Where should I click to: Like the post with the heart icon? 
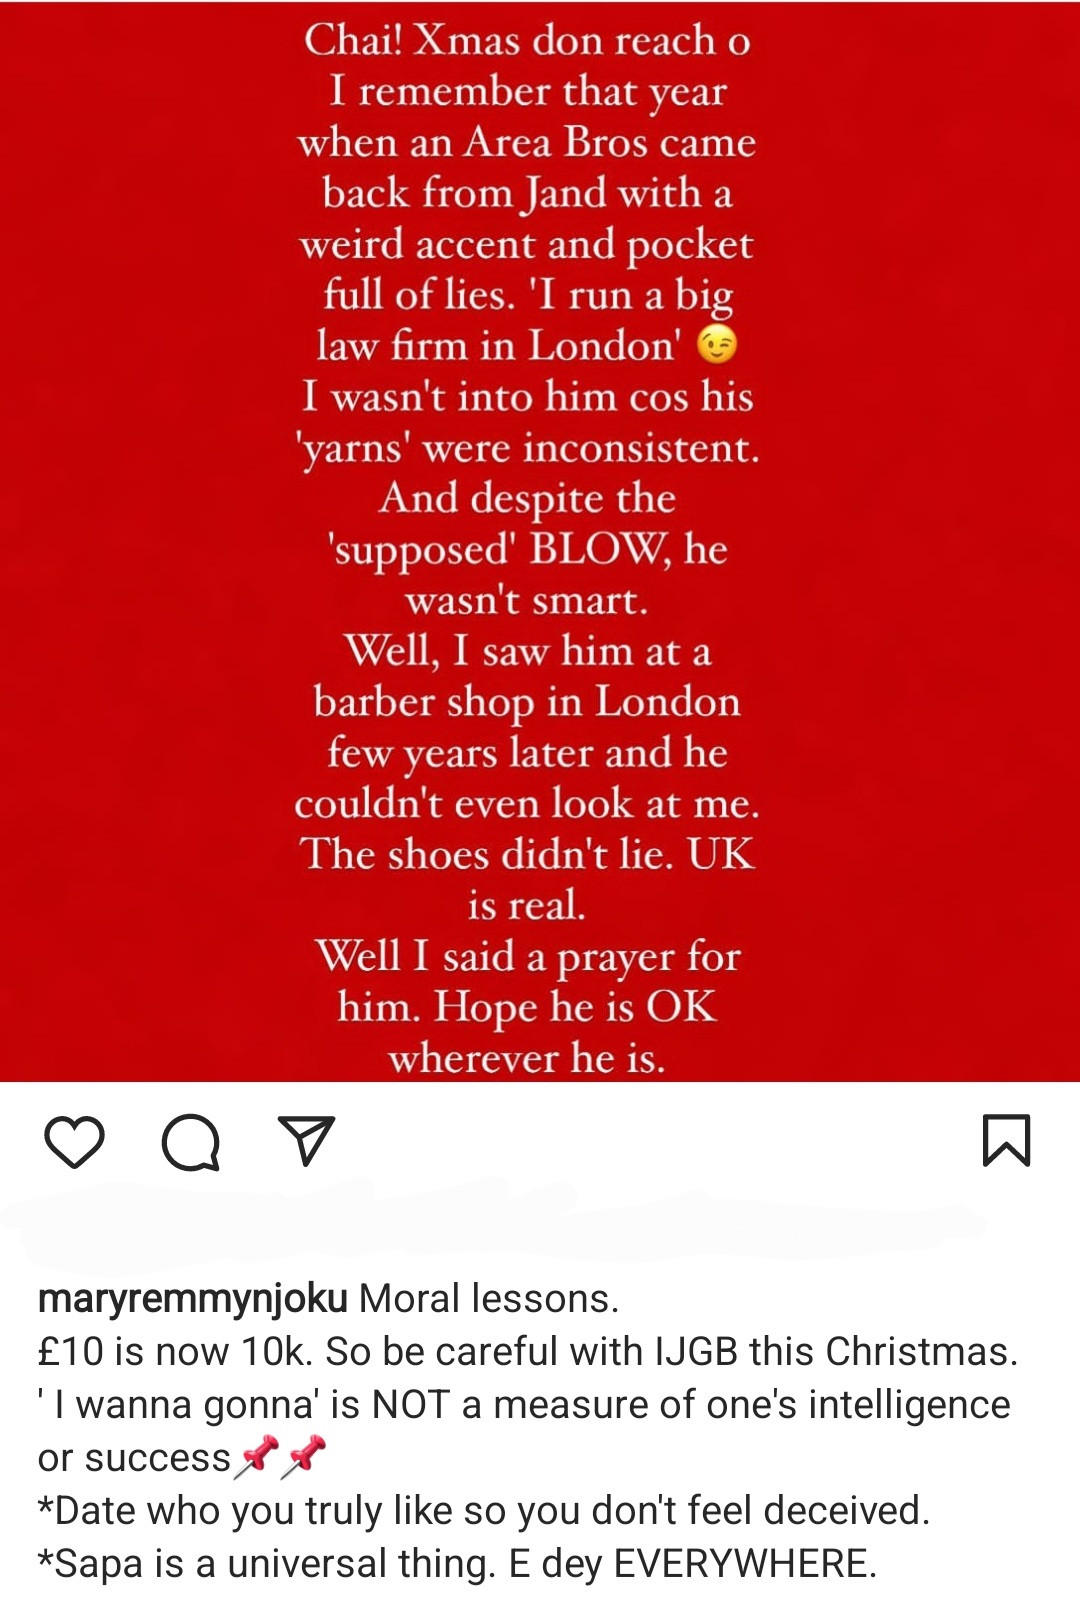pyautogui.click(x=75, y=1142)
